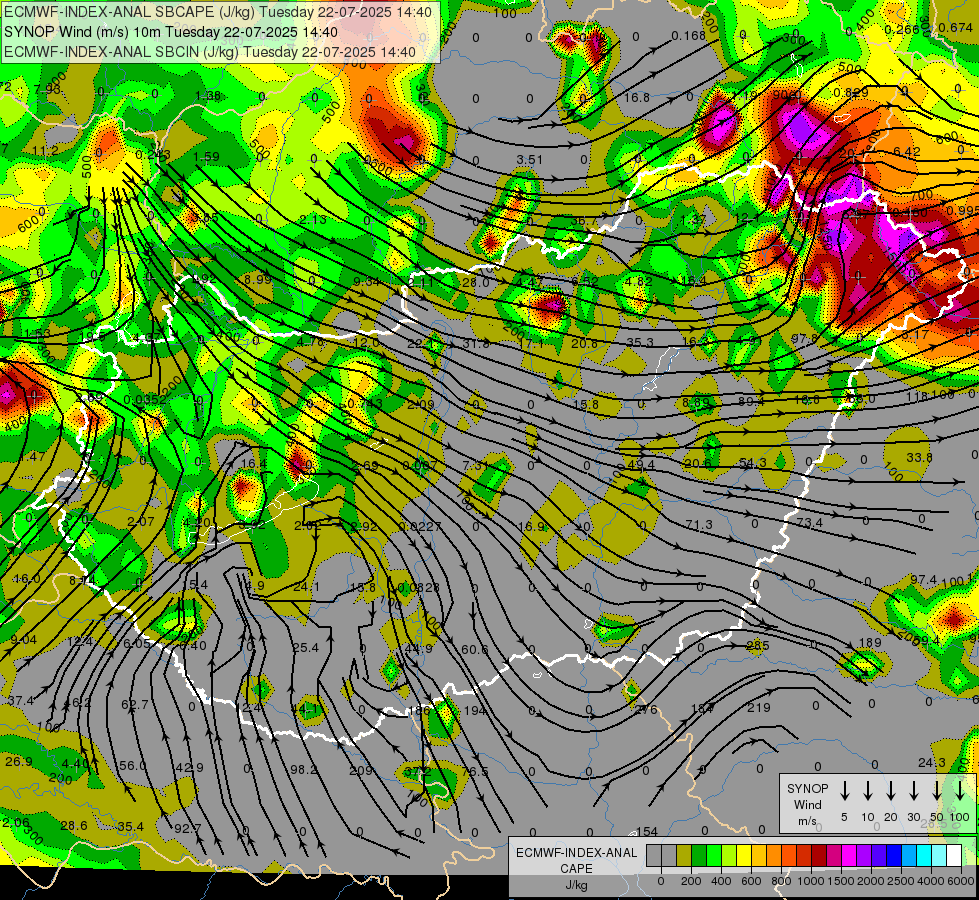Click the CIN value 36.7 on the map
Viewport: 979px width, 900px height.
click(584, 220)
